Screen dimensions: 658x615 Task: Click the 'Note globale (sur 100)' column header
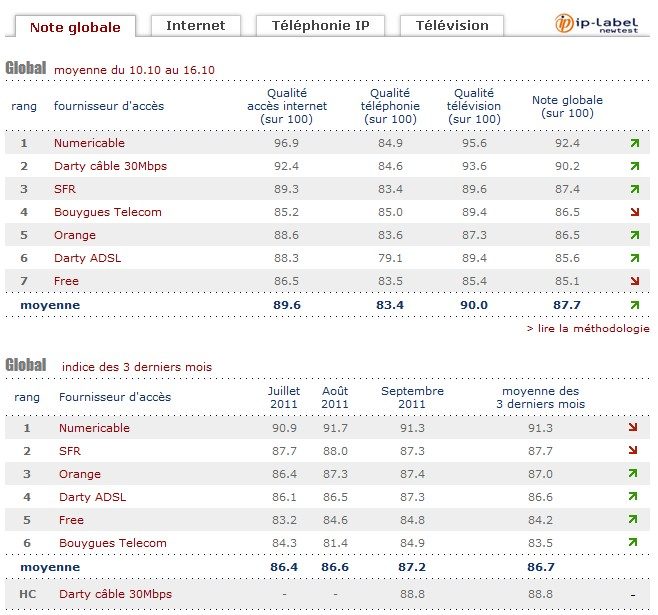click(x=567, y=106)
